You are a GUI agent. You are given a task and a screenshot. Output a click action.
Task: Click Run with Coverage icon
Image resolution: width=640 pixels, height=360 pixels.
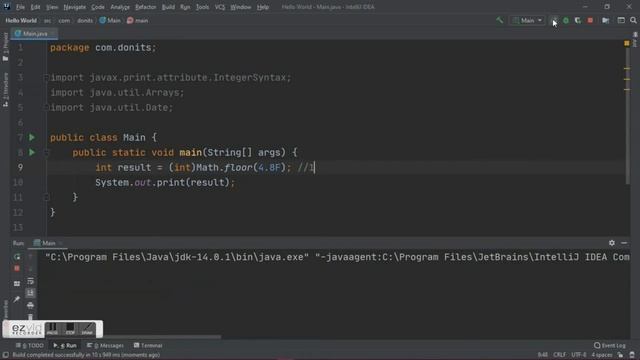tap(578, 20)
